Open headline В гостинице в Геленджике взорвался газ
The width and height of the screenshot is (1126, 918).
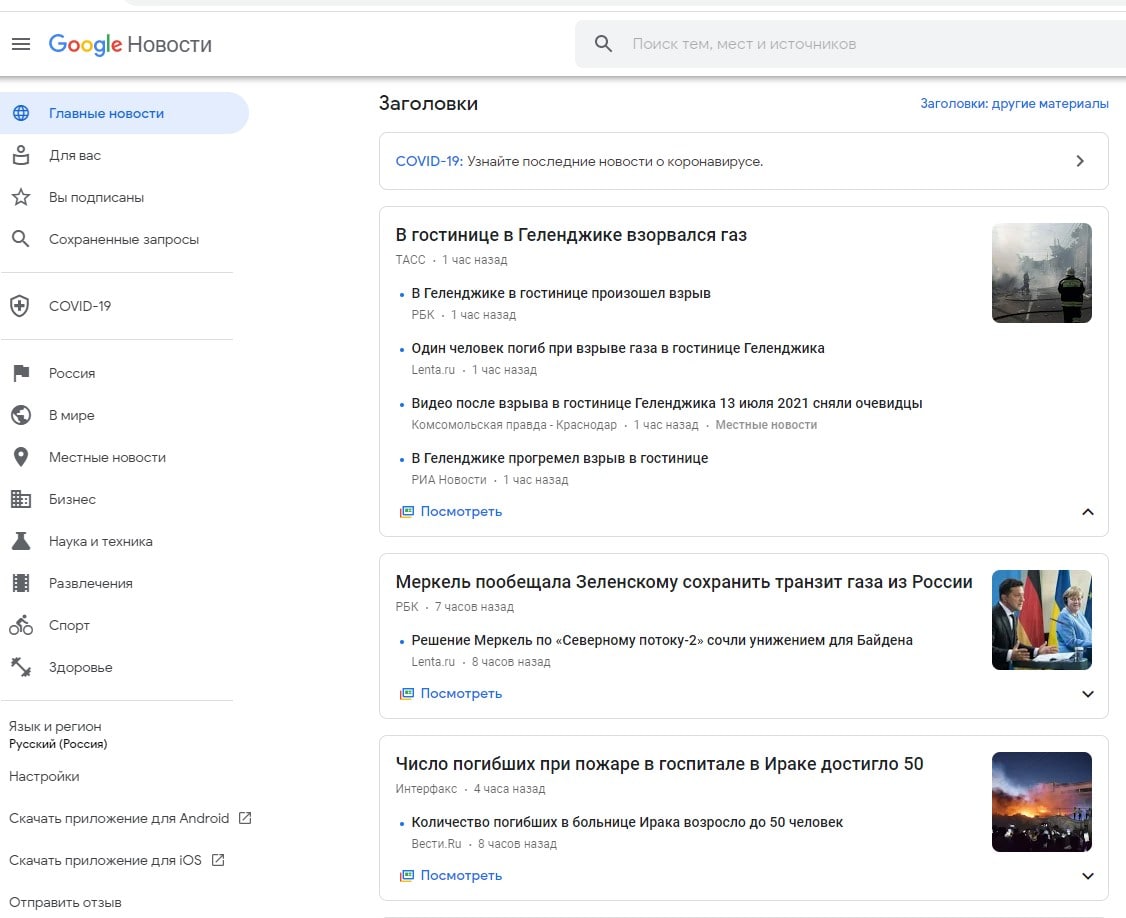coord(571,235)
